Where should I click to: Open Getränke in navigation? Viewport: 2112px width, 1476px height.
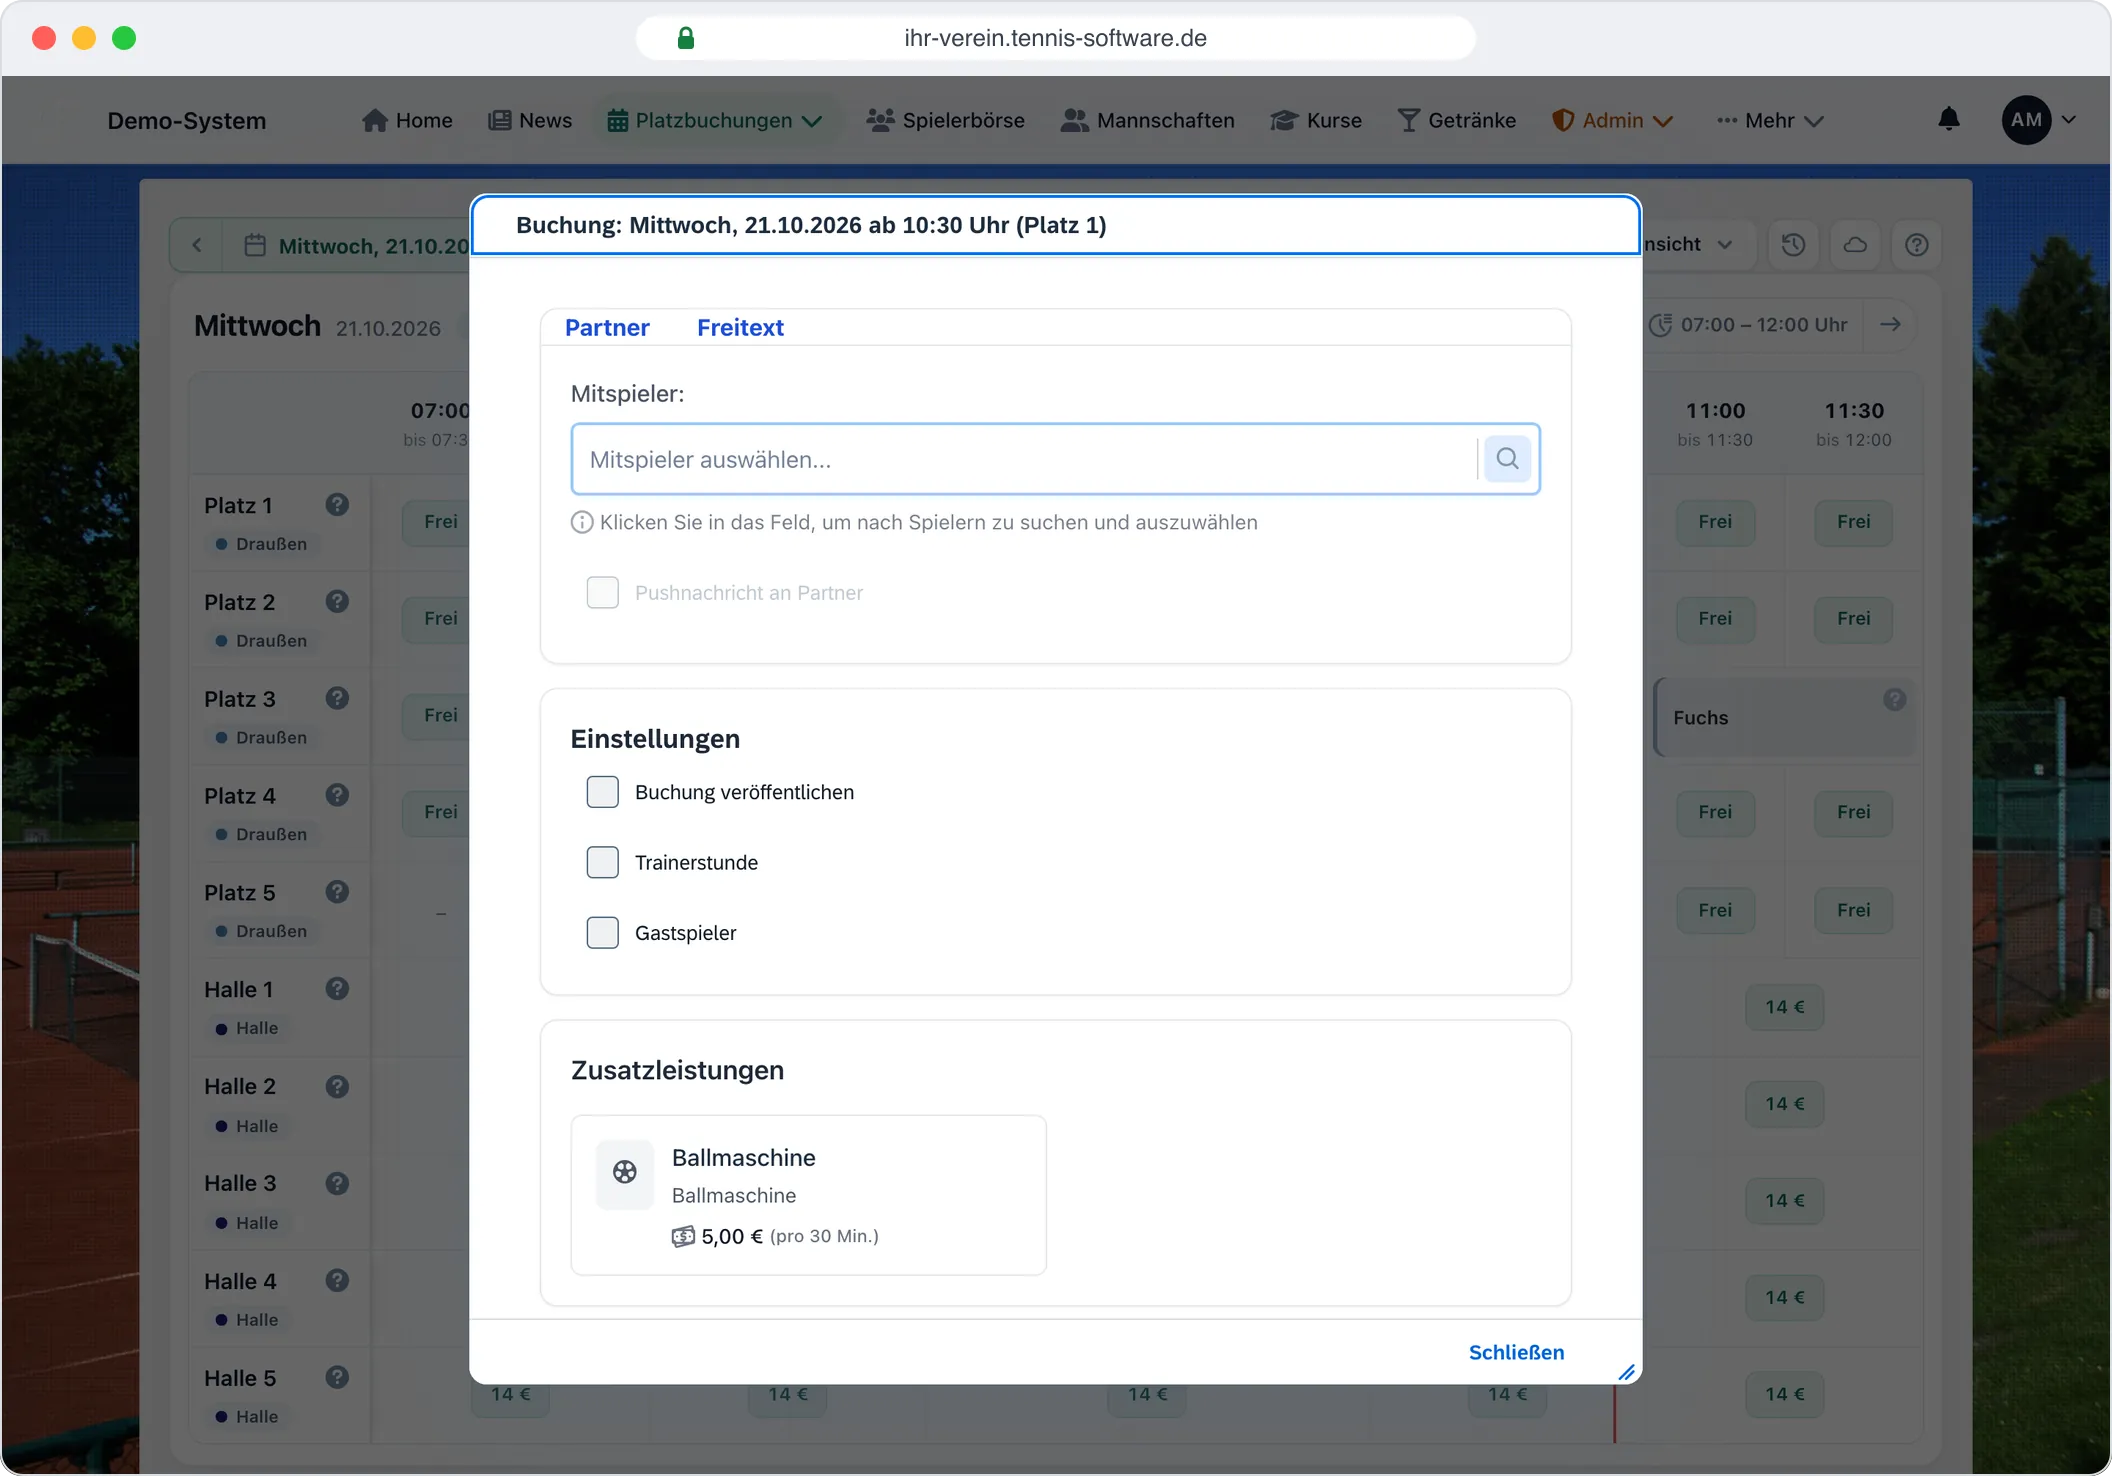coord(1457,121)
